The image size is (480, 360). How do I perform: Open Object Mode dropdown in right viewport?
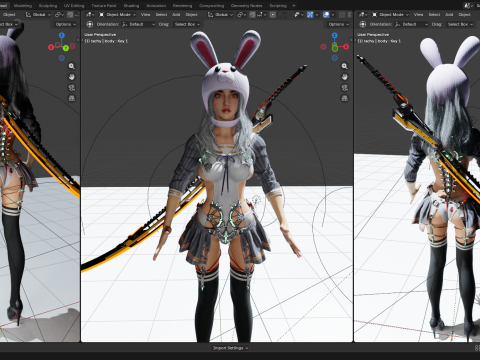390,15
